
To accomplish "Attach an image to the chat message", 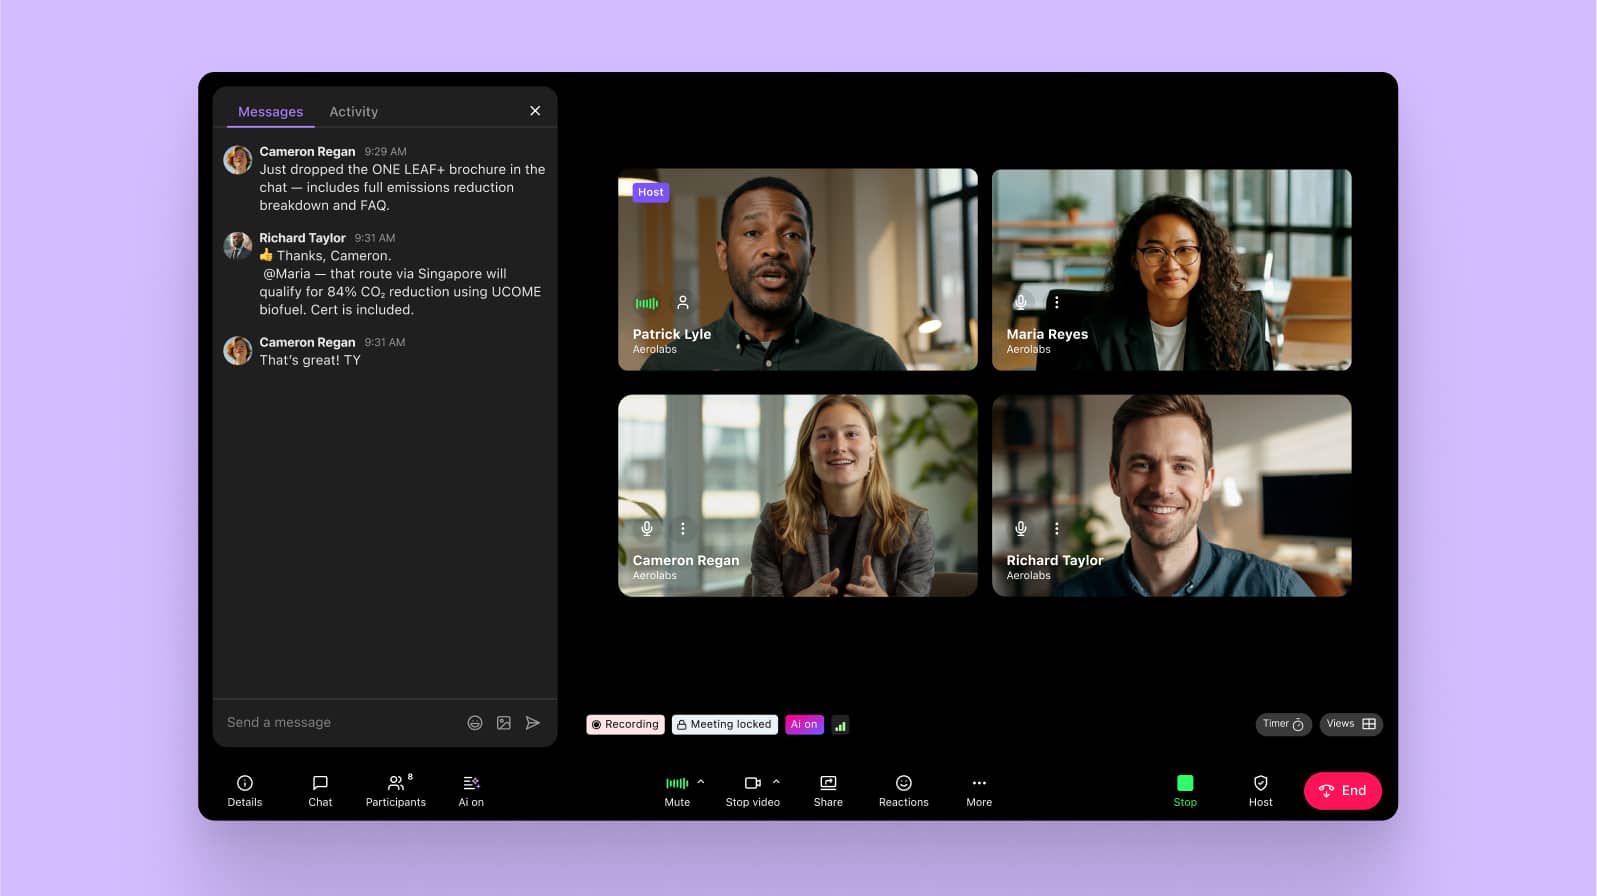I will (504, 723).
